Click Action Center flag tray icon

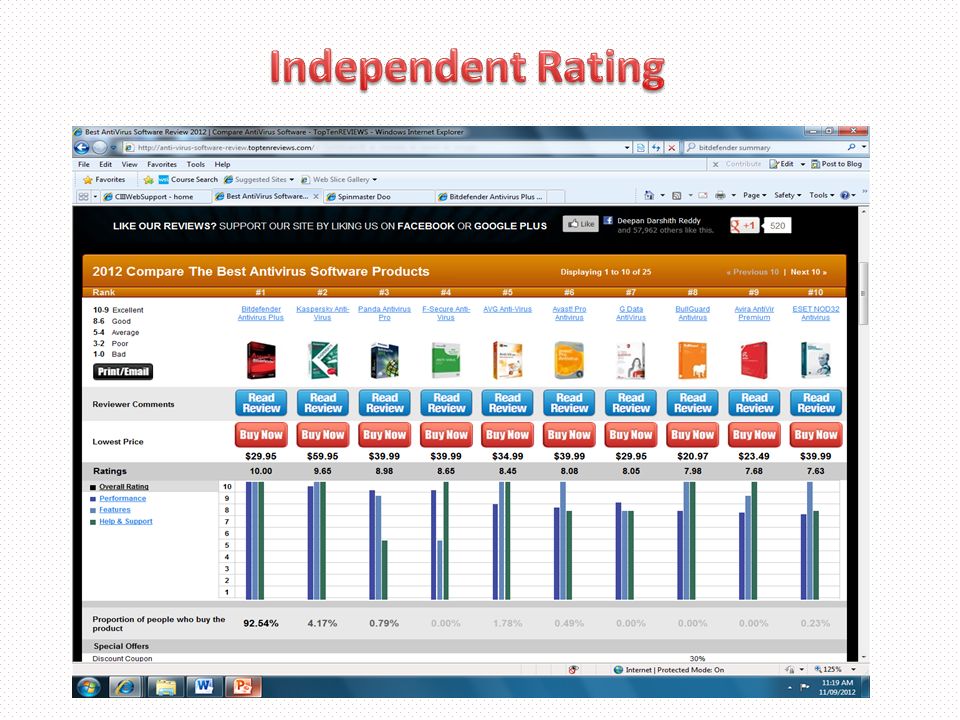pos(804,688)
